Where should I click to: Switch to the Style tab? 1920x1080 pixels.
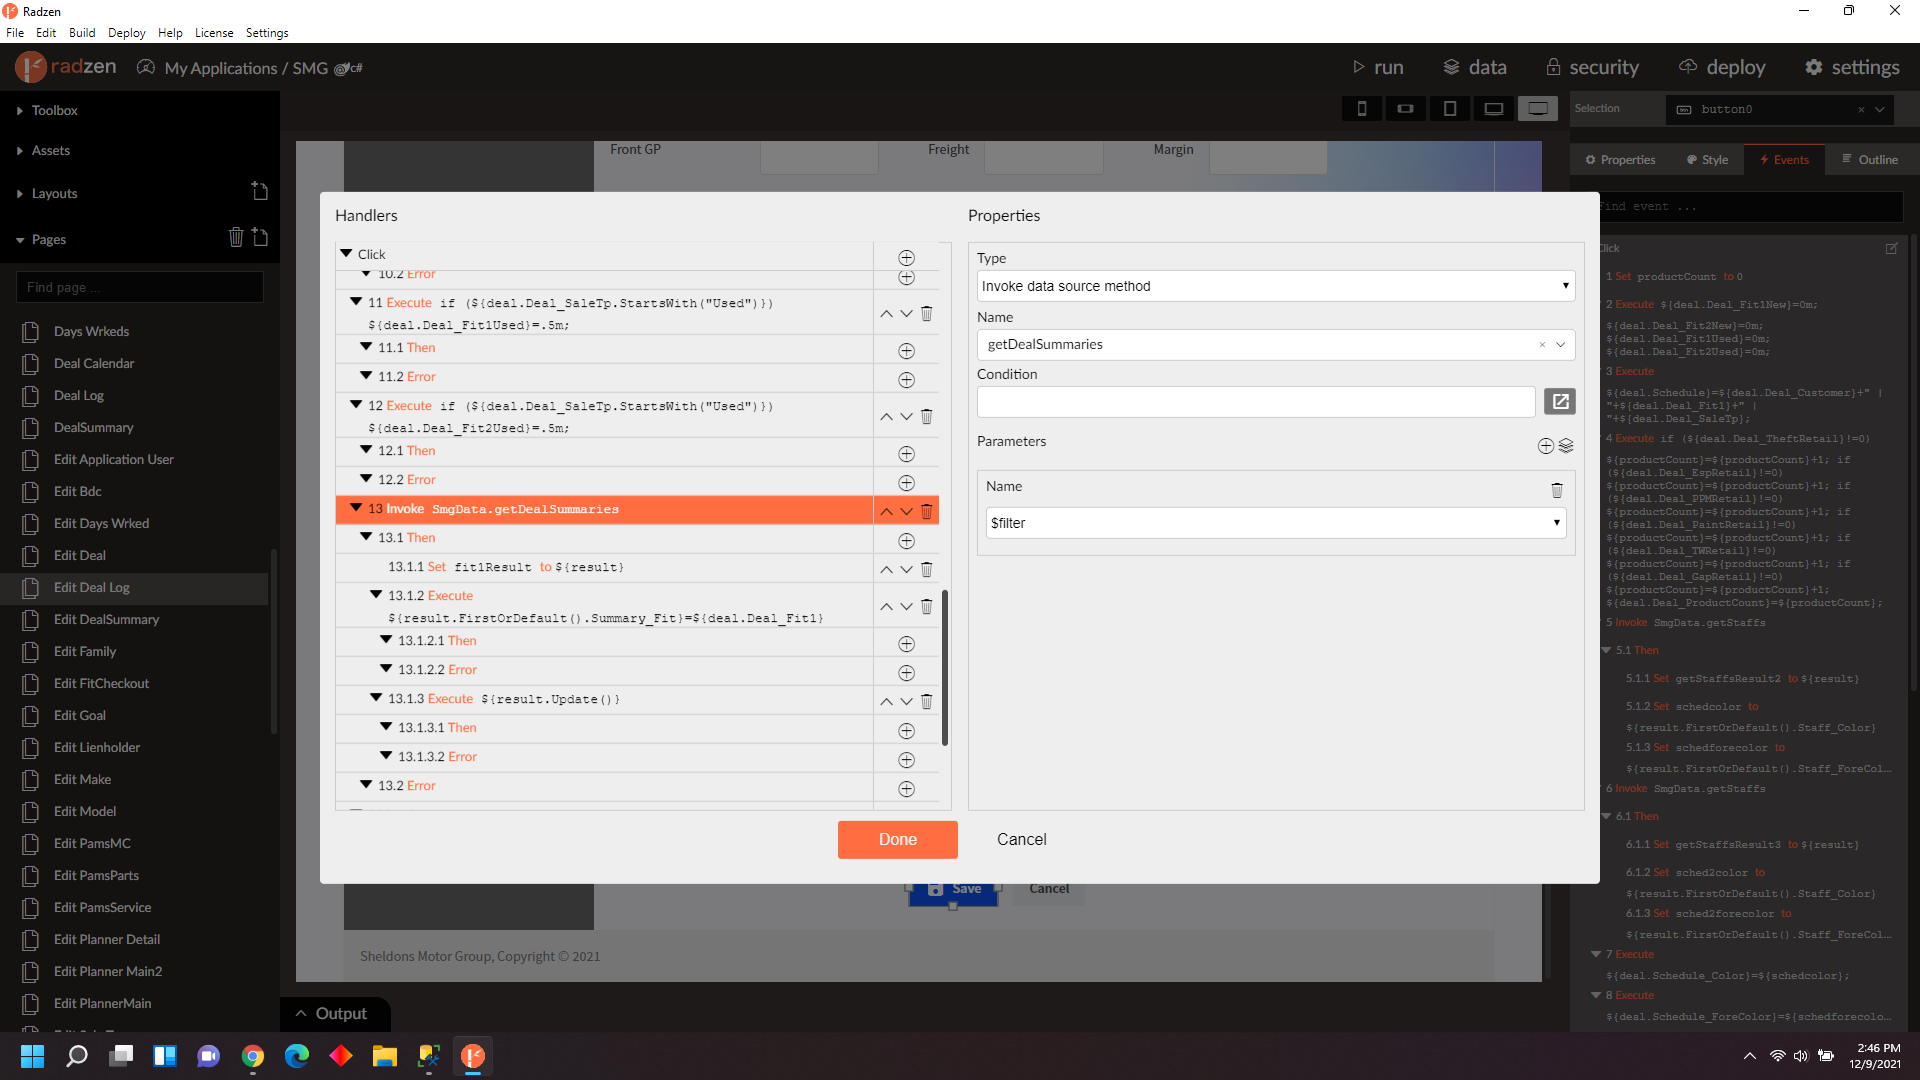click(x=1706, y=159)
